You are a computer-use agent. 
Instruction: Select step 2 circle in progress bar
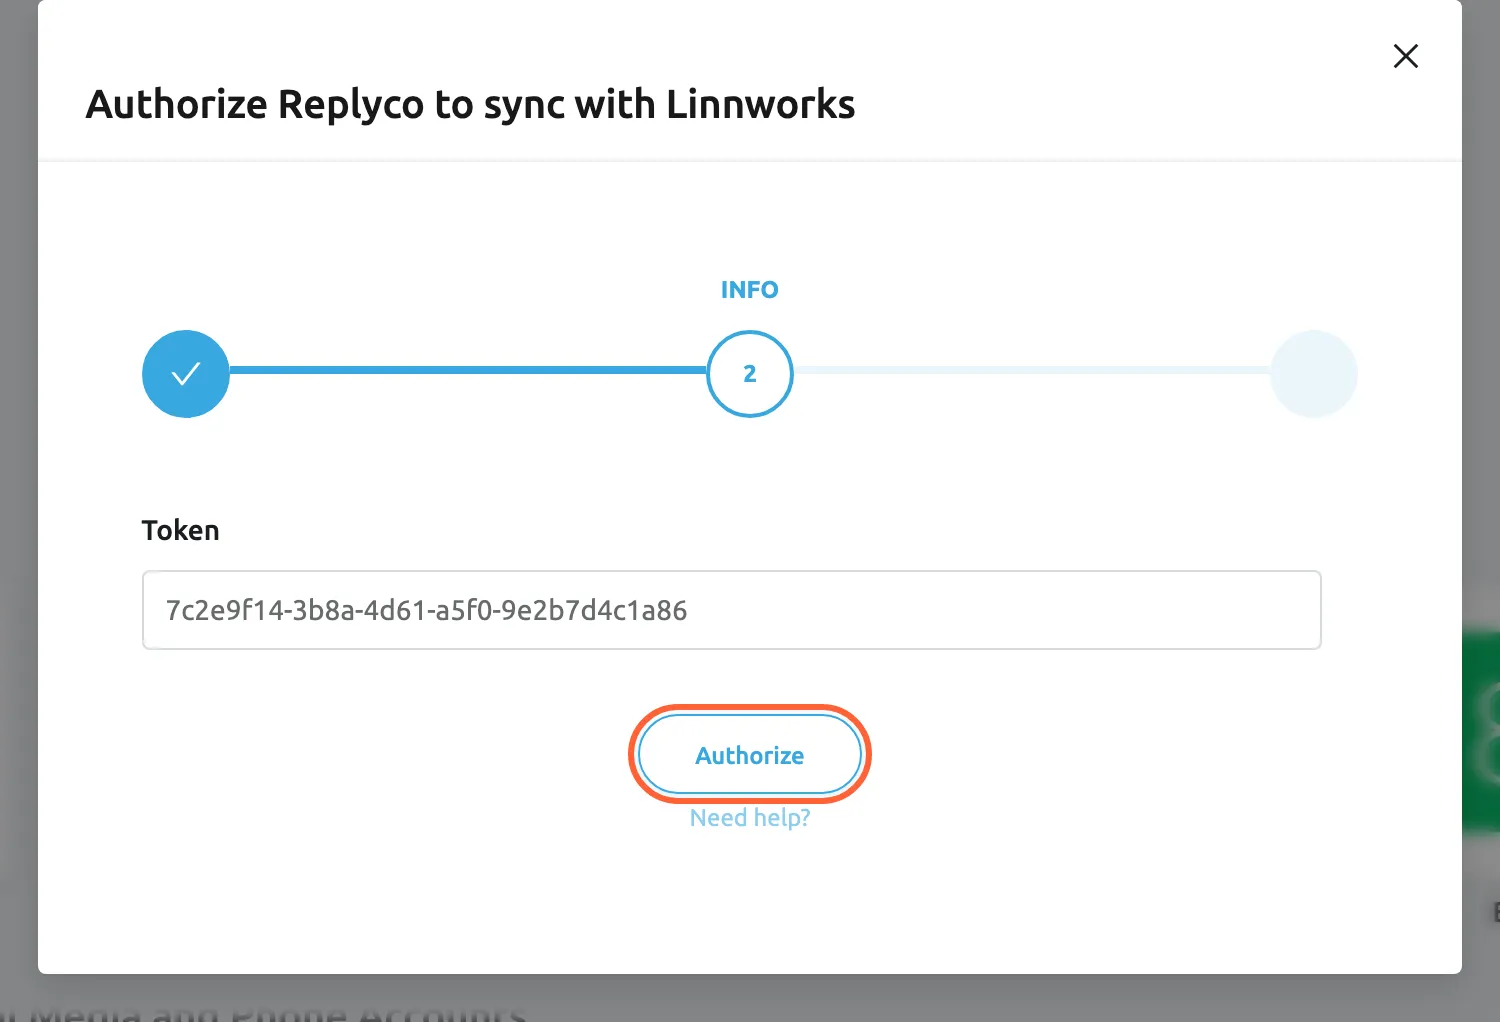coord(750,374)
